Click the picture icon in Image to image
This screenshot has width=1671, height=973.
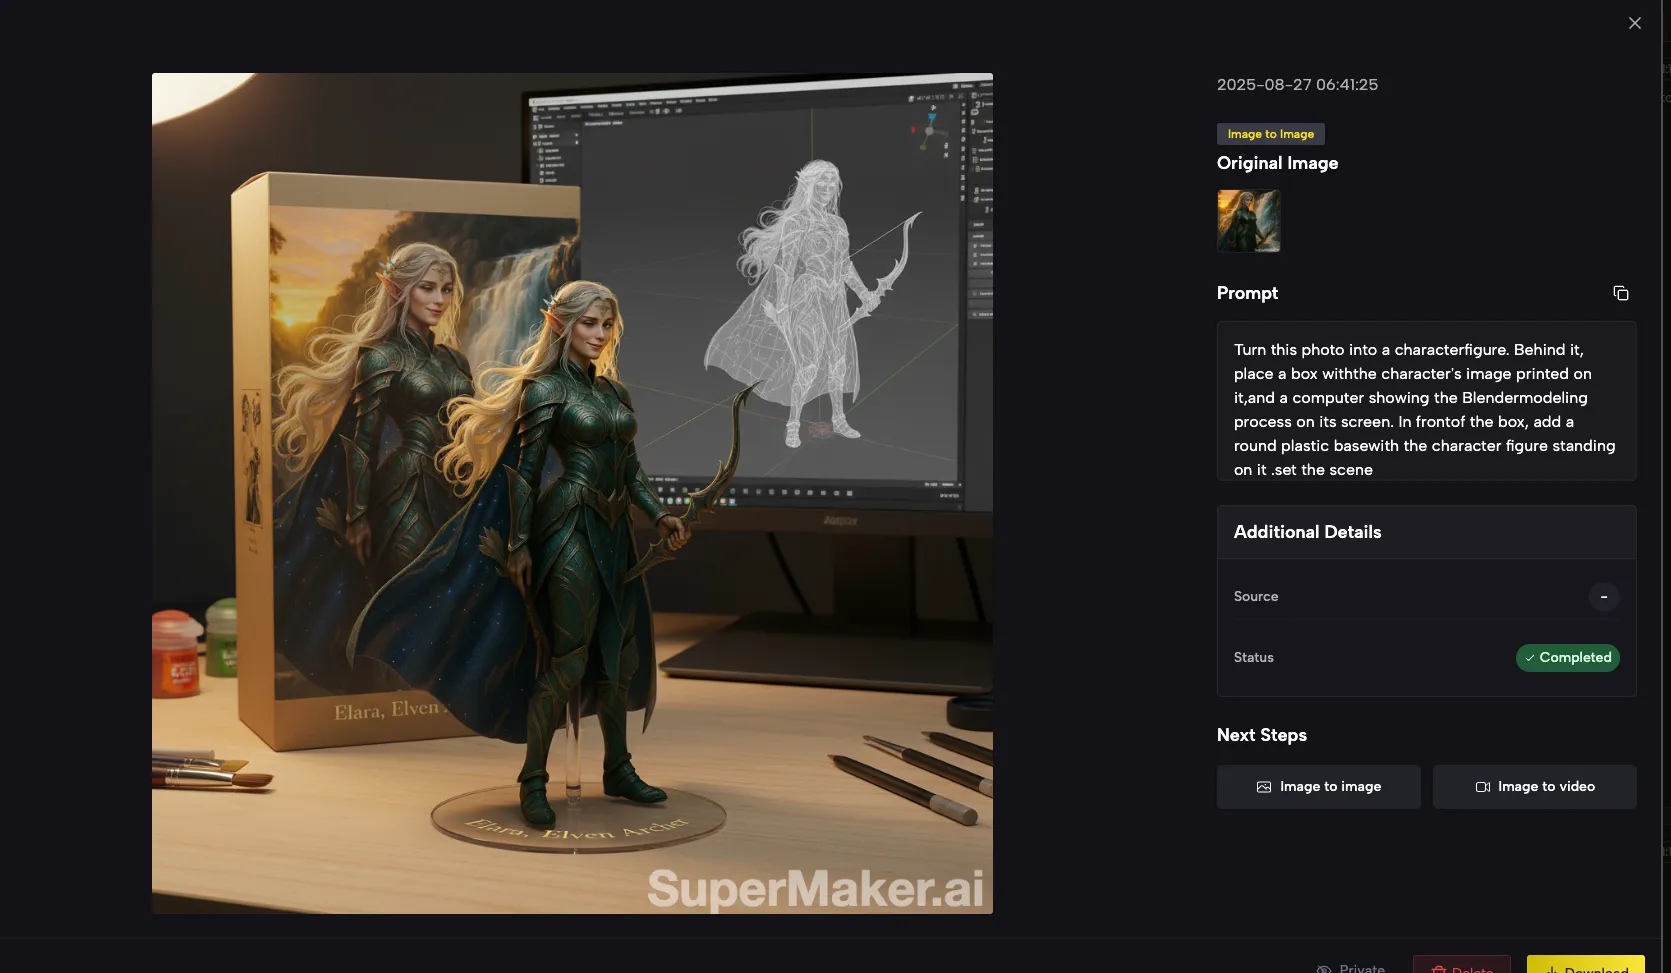(1264, 787)
